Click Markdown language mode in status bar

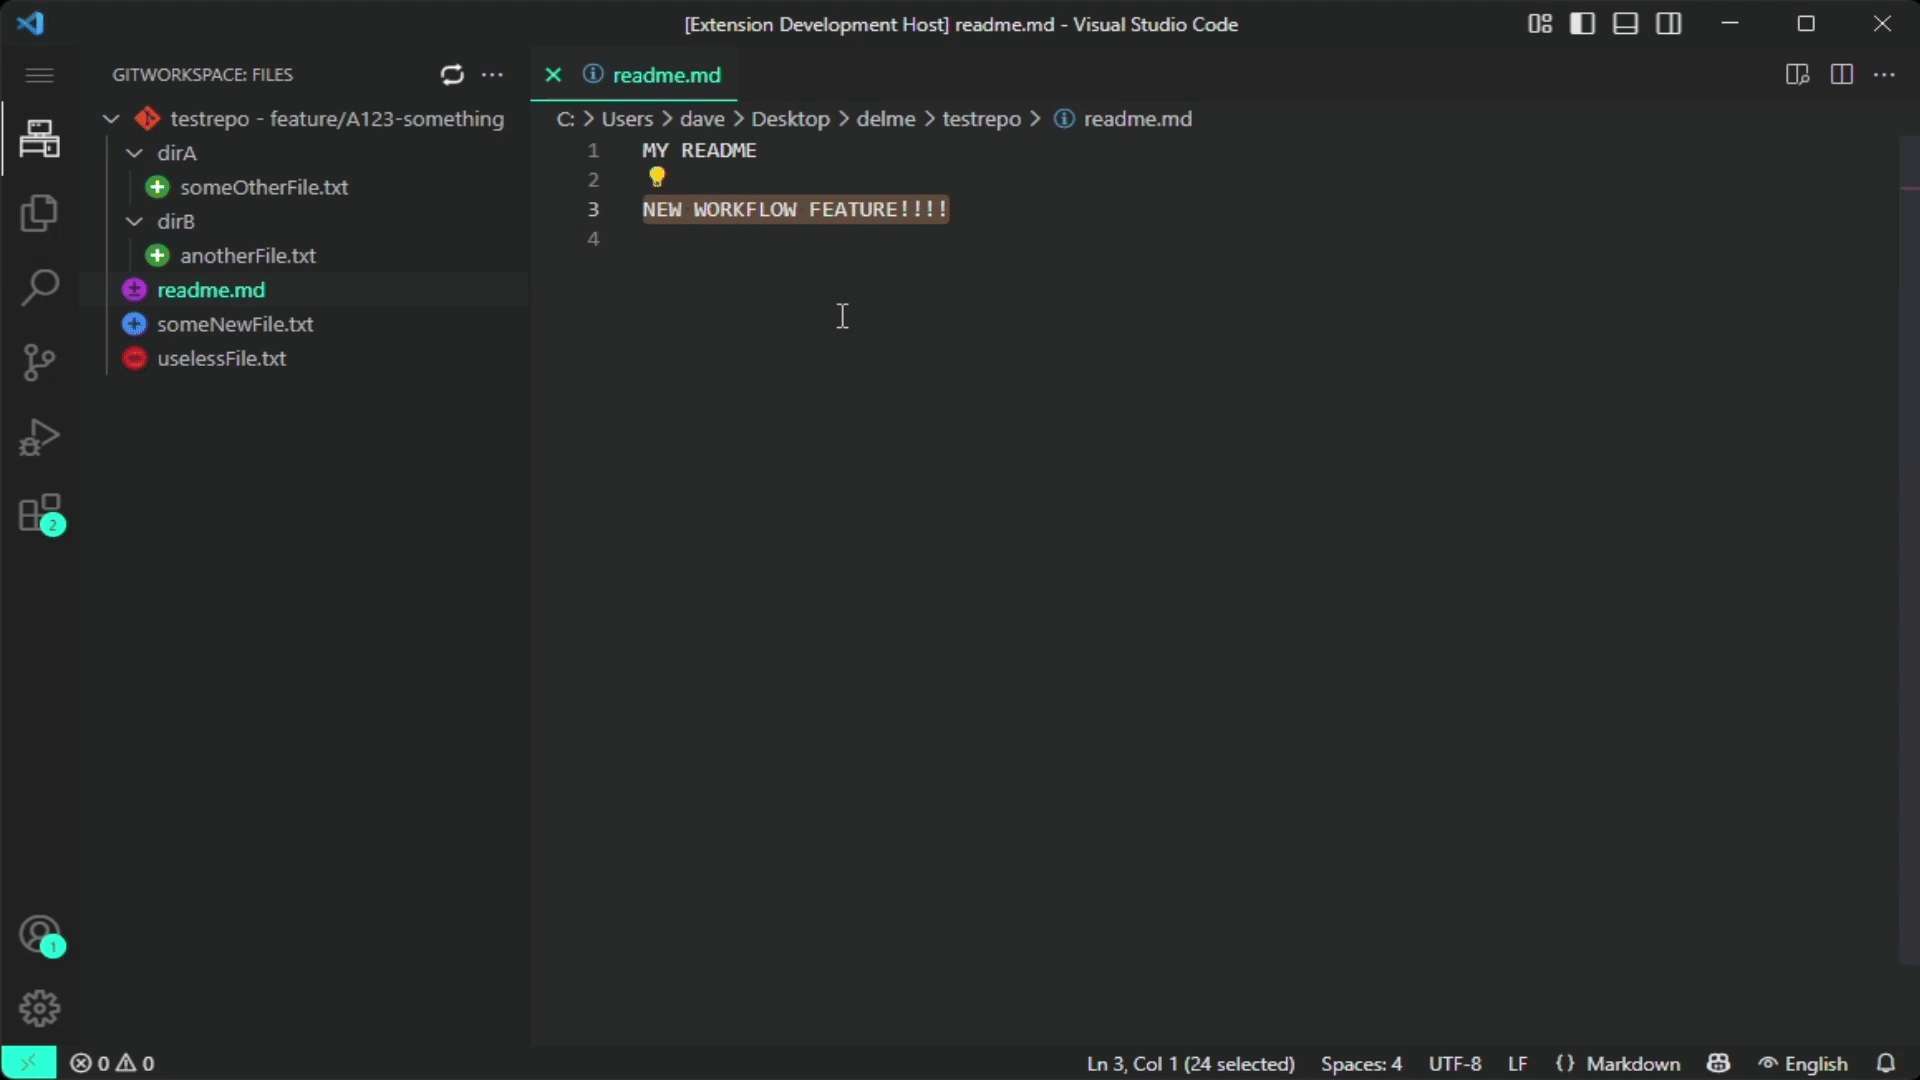(x=1632, y=1063)
